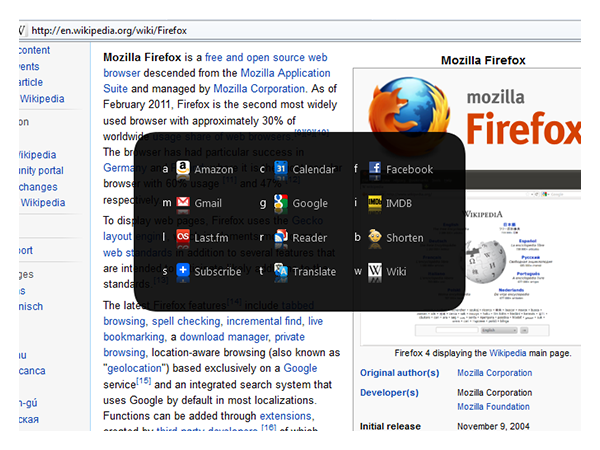Click the 'spell checking' link
The image size is (600, 450).
pyautogui.click(x=185, y=321)
